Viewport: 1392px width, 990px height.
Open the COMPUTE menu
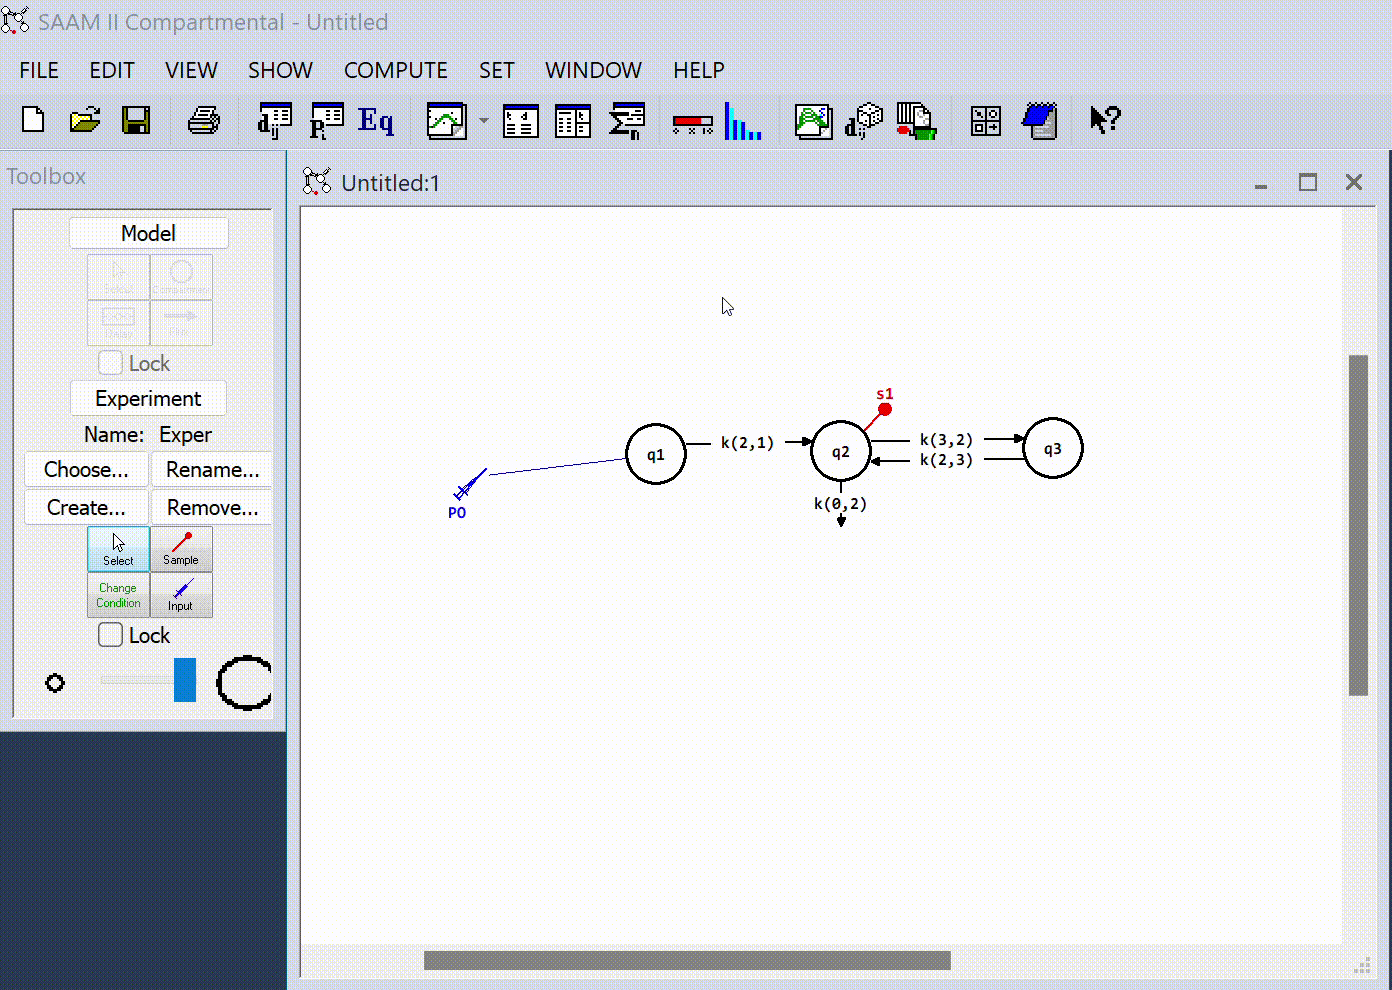[396, 70]
